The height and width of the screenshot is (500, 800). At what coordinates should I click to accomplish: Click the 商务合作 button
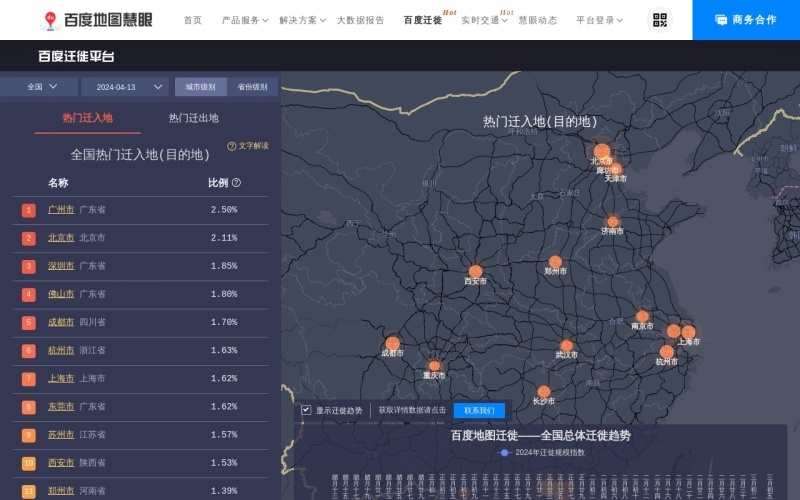pyautogui.click(x=746, y=20)
